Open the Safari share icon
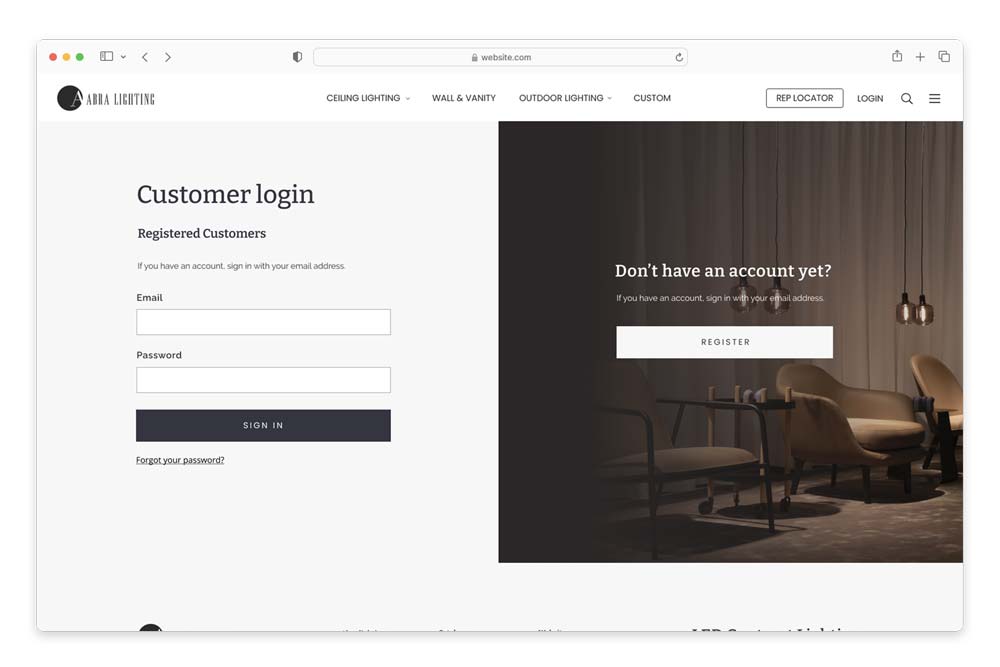This screenshot has height=667, width=1000. (x=897, y=56)
